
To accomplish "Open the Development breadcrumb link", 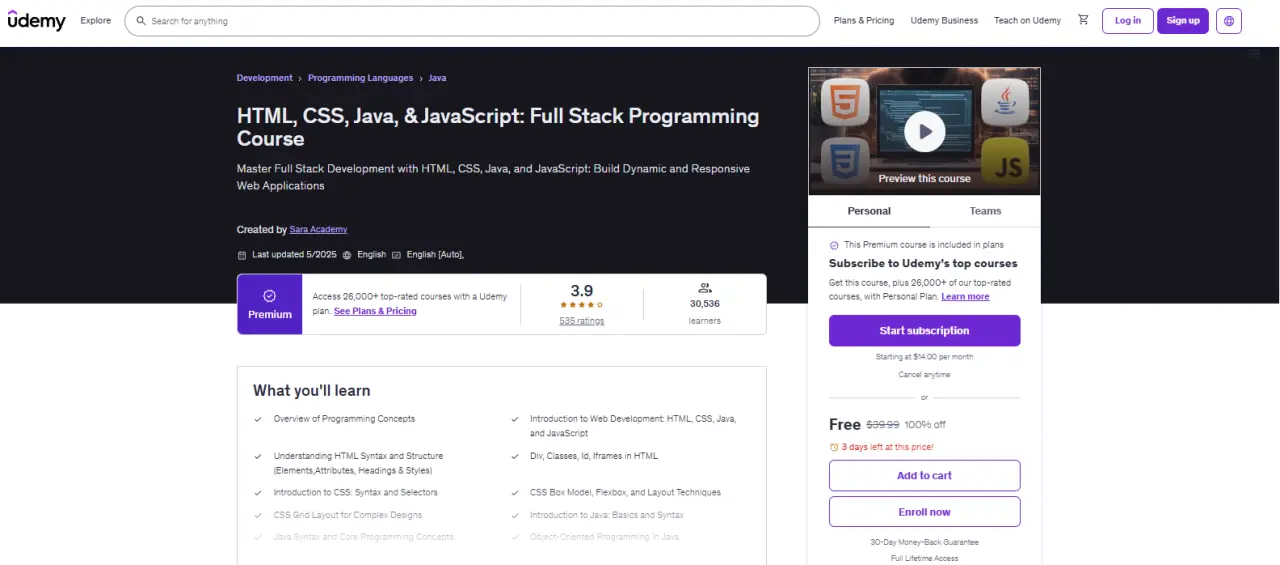I will pos(264,78).
